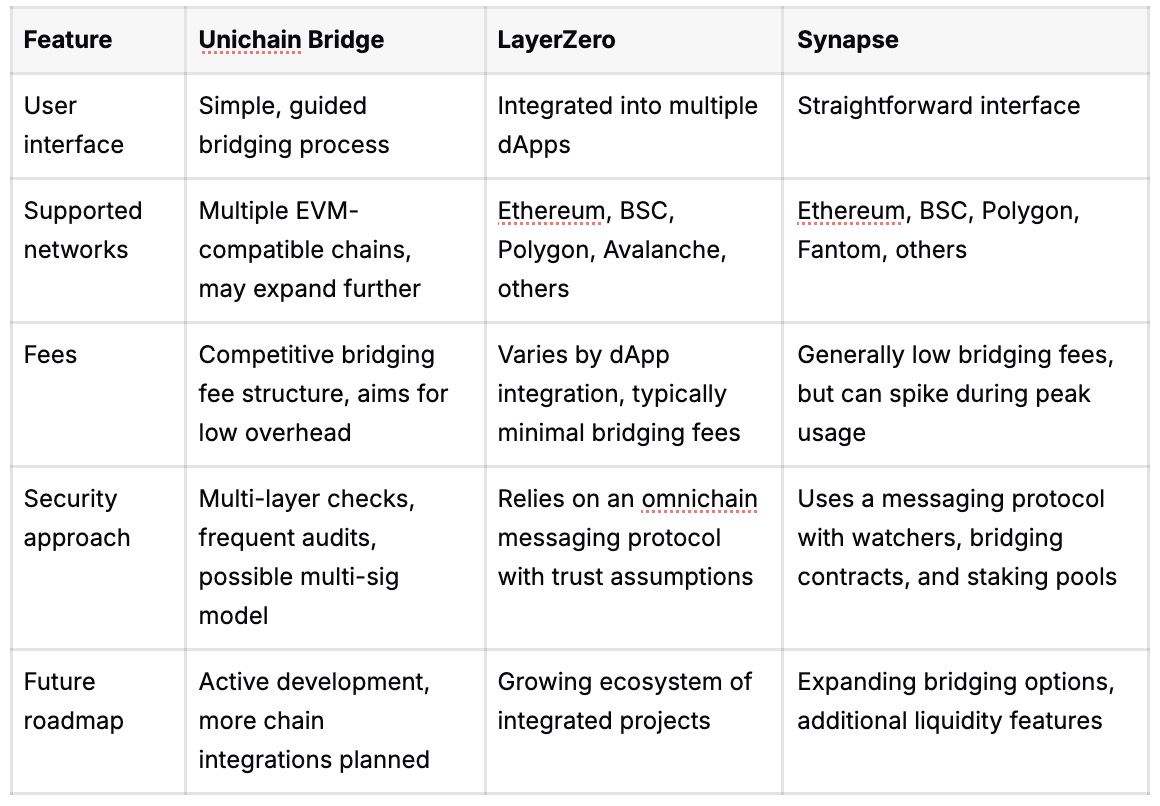Viewport: 1160px width, 806px height.
Task: Select the "Unichain Bridge" column header
Action: [291, 41]
